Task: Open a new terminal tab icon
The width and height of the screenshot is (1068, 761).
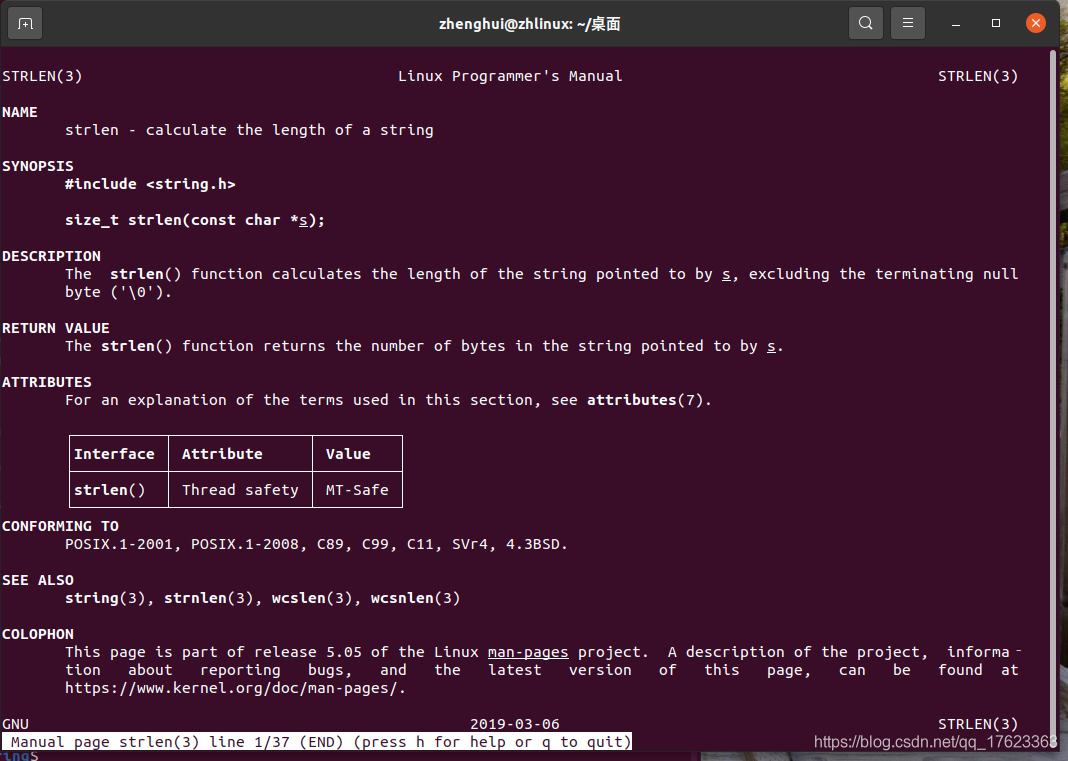Action: tap(25, 24)
